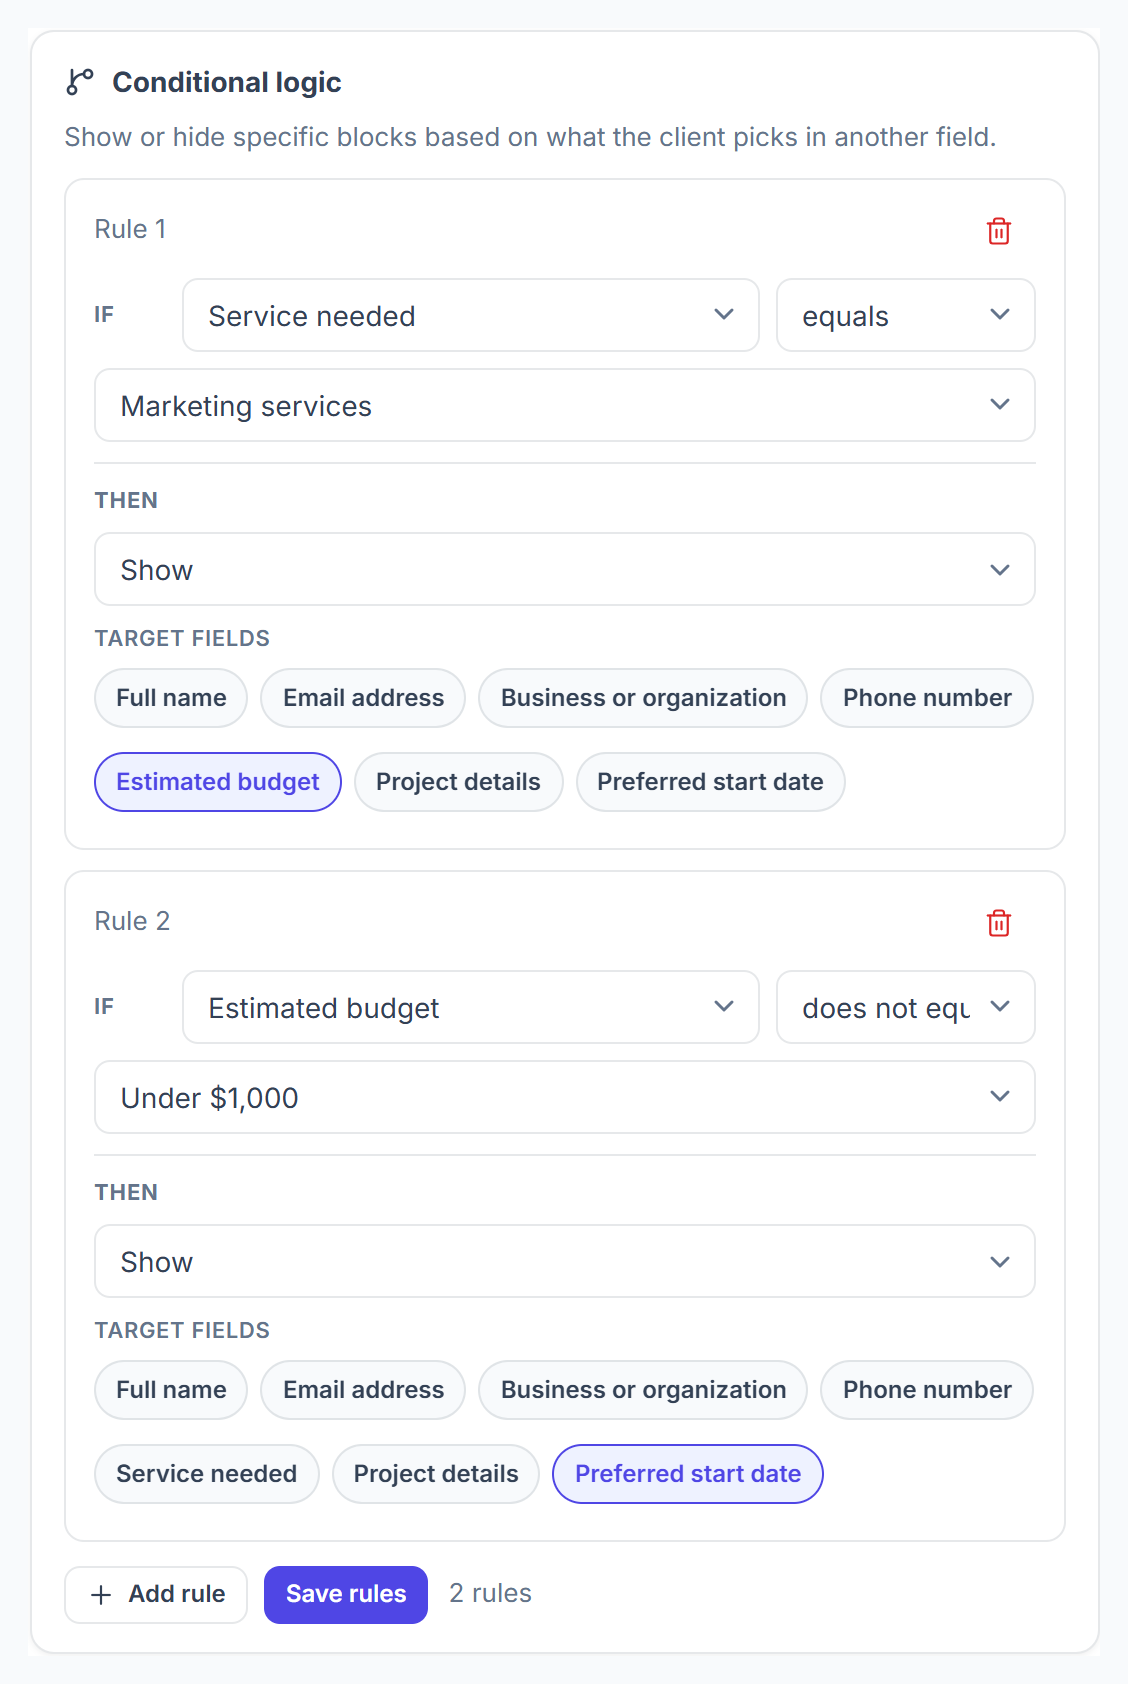Open 'Marketing services' value dropdown
The height and width of the screenshot is (1684, 1128).
[565, 405]
